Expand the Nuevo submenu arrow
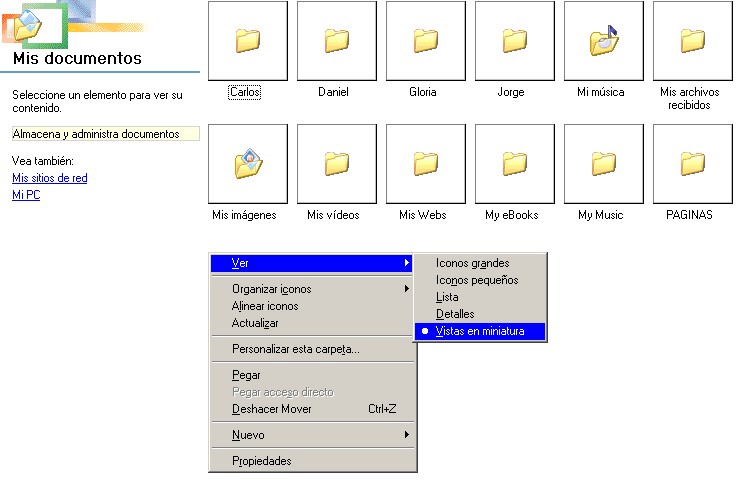744x485 pixels. (407, 435)
